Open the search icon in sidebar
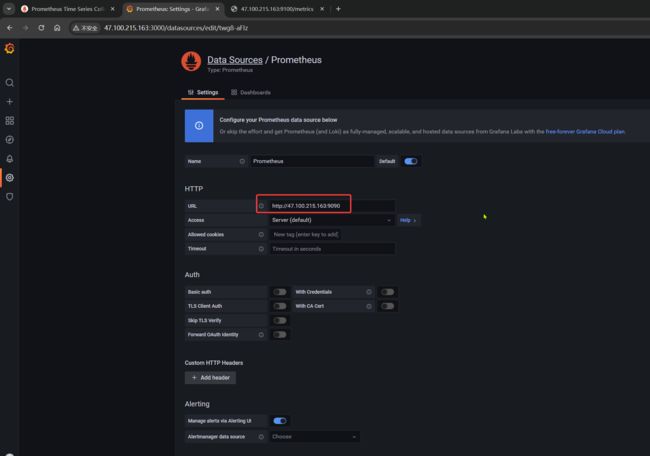The image size is (650, 456). [10, 83]
